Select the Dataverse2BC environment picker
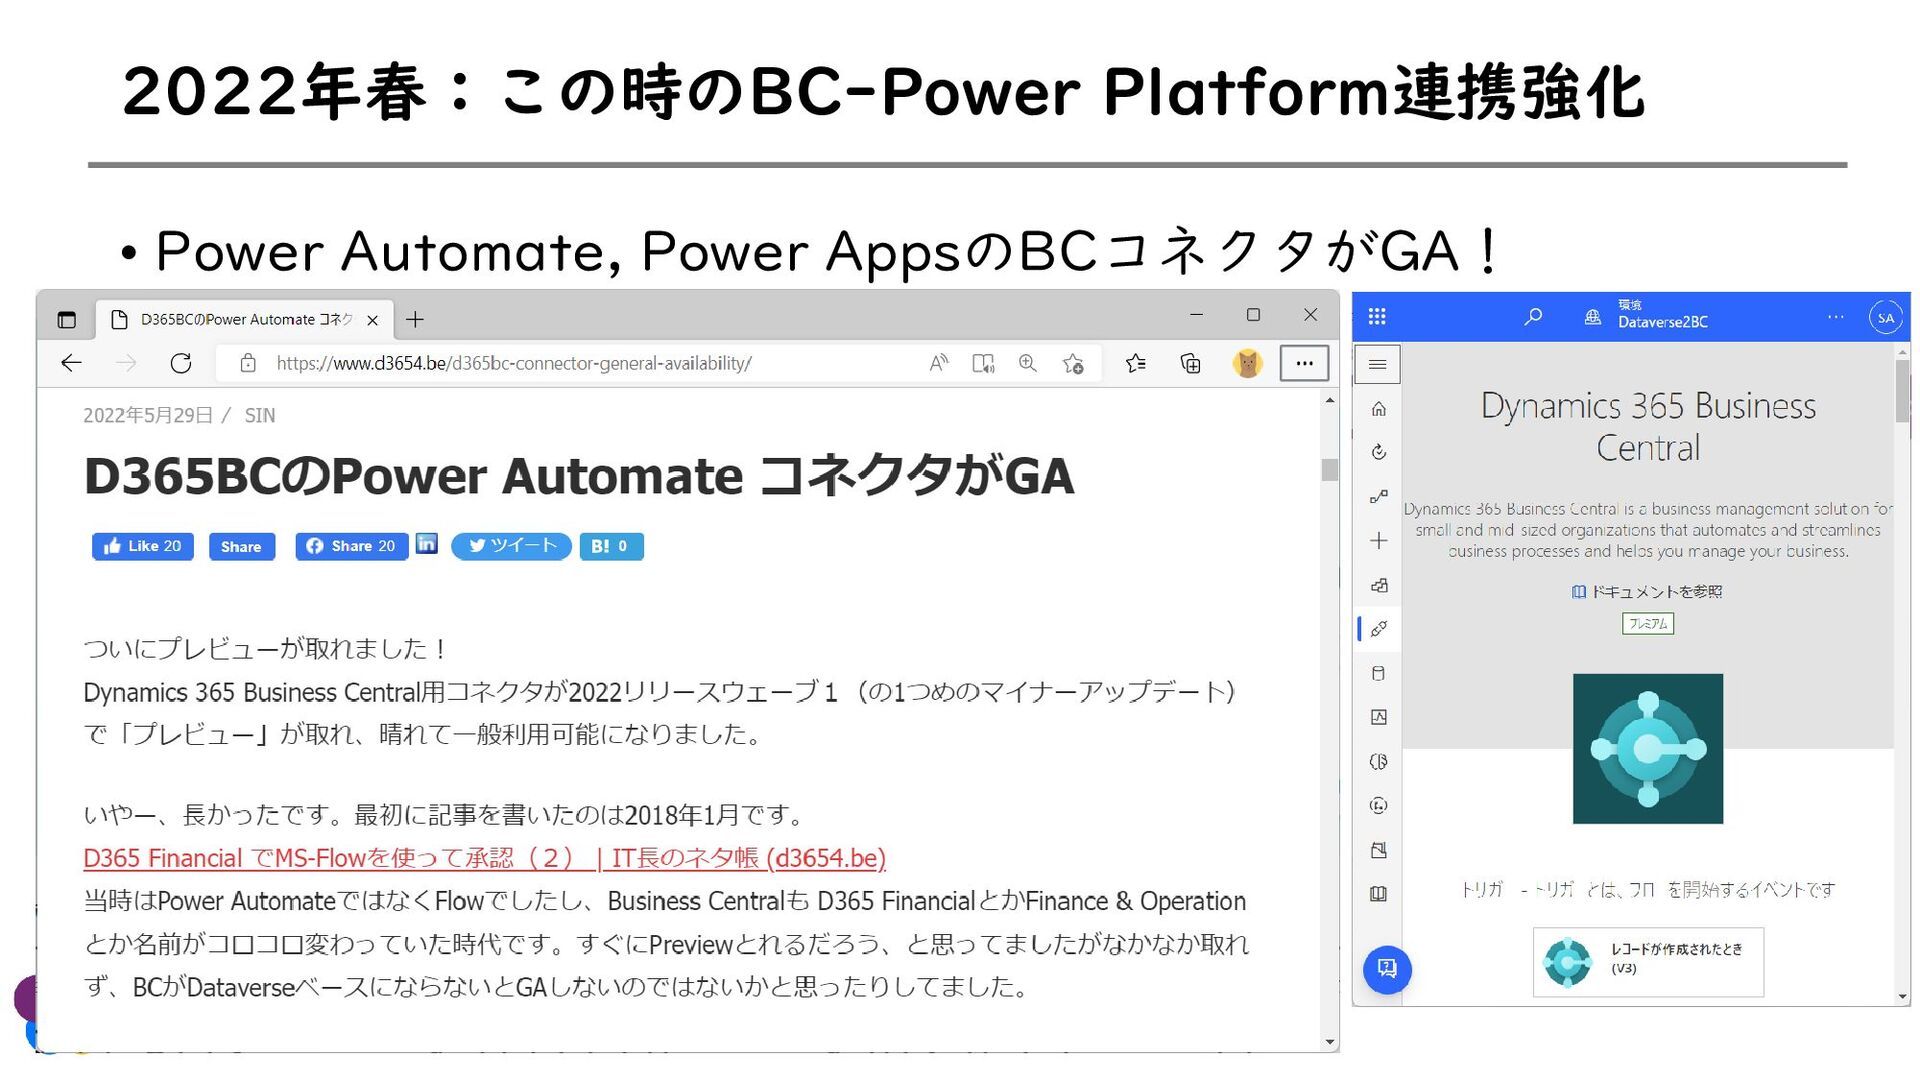The image size is (1920, 1080). [x=1646, y=315]
